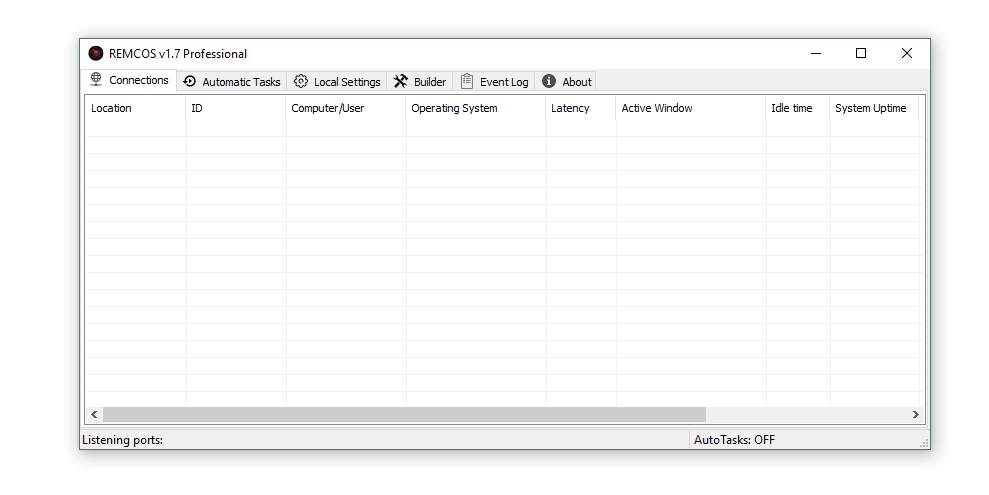This screenshot has width=989, height=495.
Task: Click the REMCOS logo in title bar
Action: [96, 54]
